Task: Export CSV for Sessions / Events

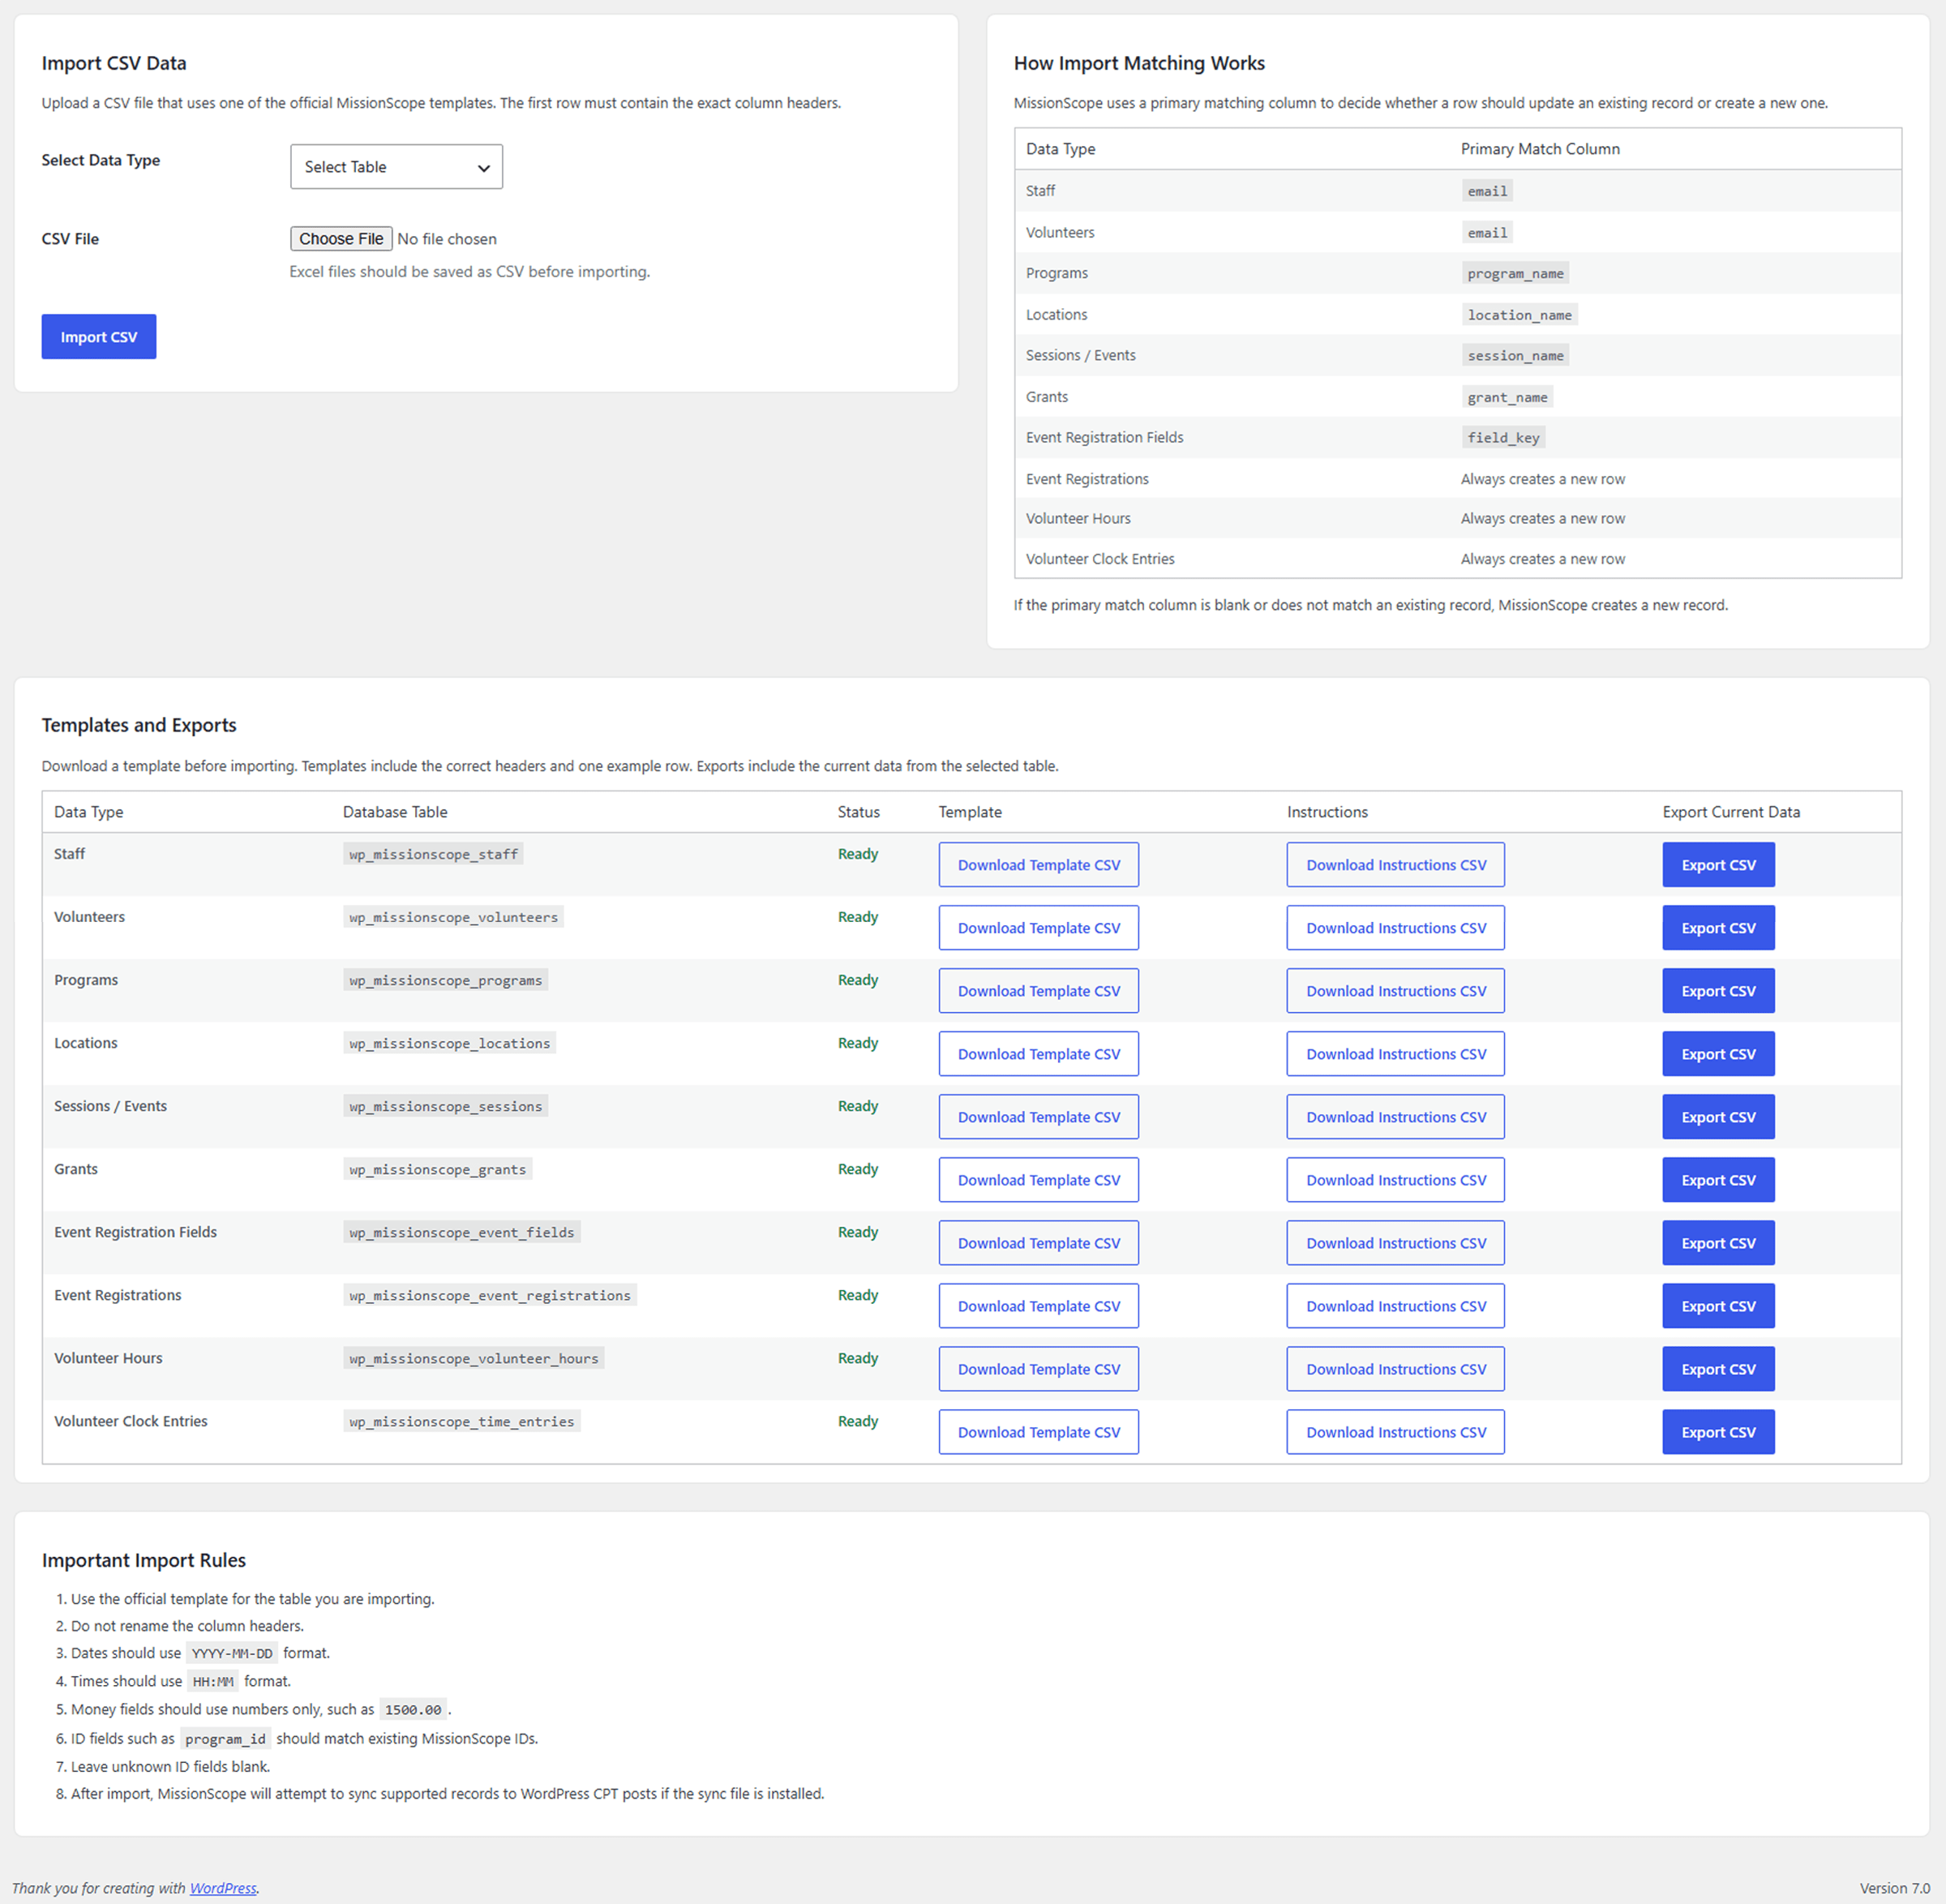Action: tap(1718, 1117)
